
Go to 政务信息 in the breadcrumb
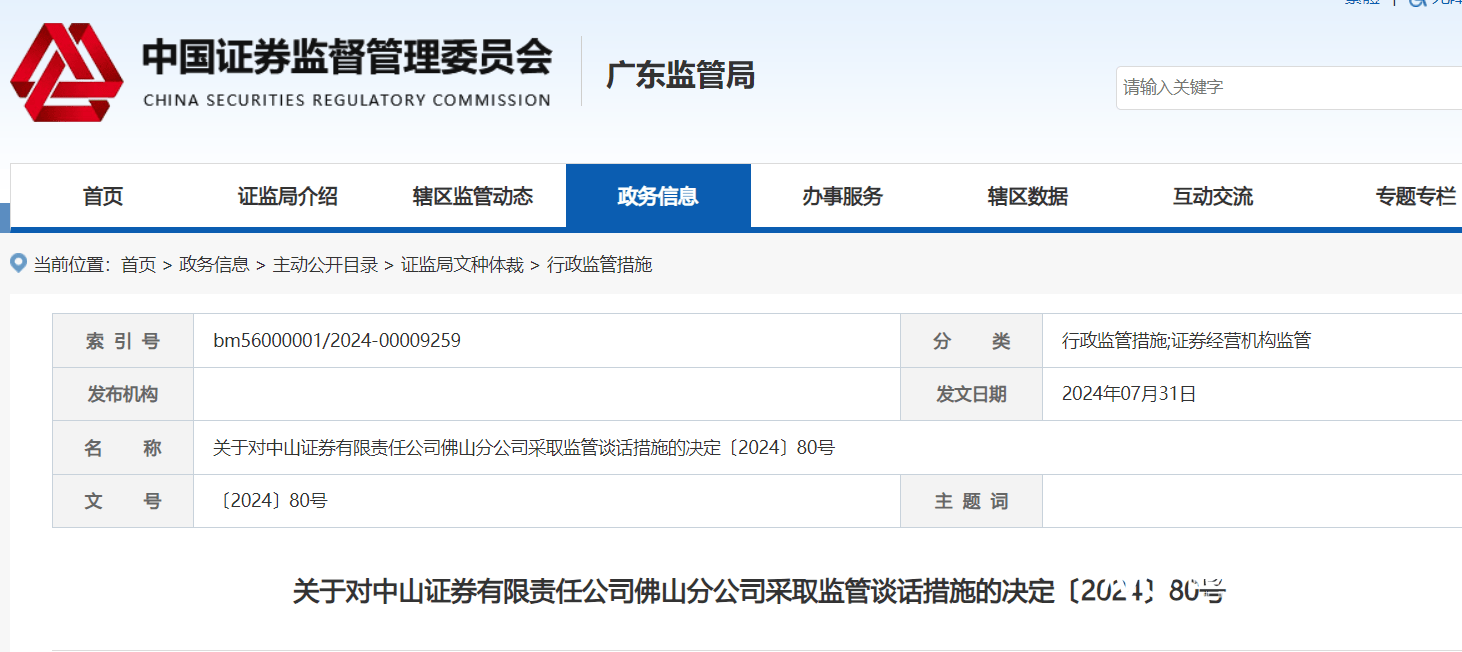point(214,265)
